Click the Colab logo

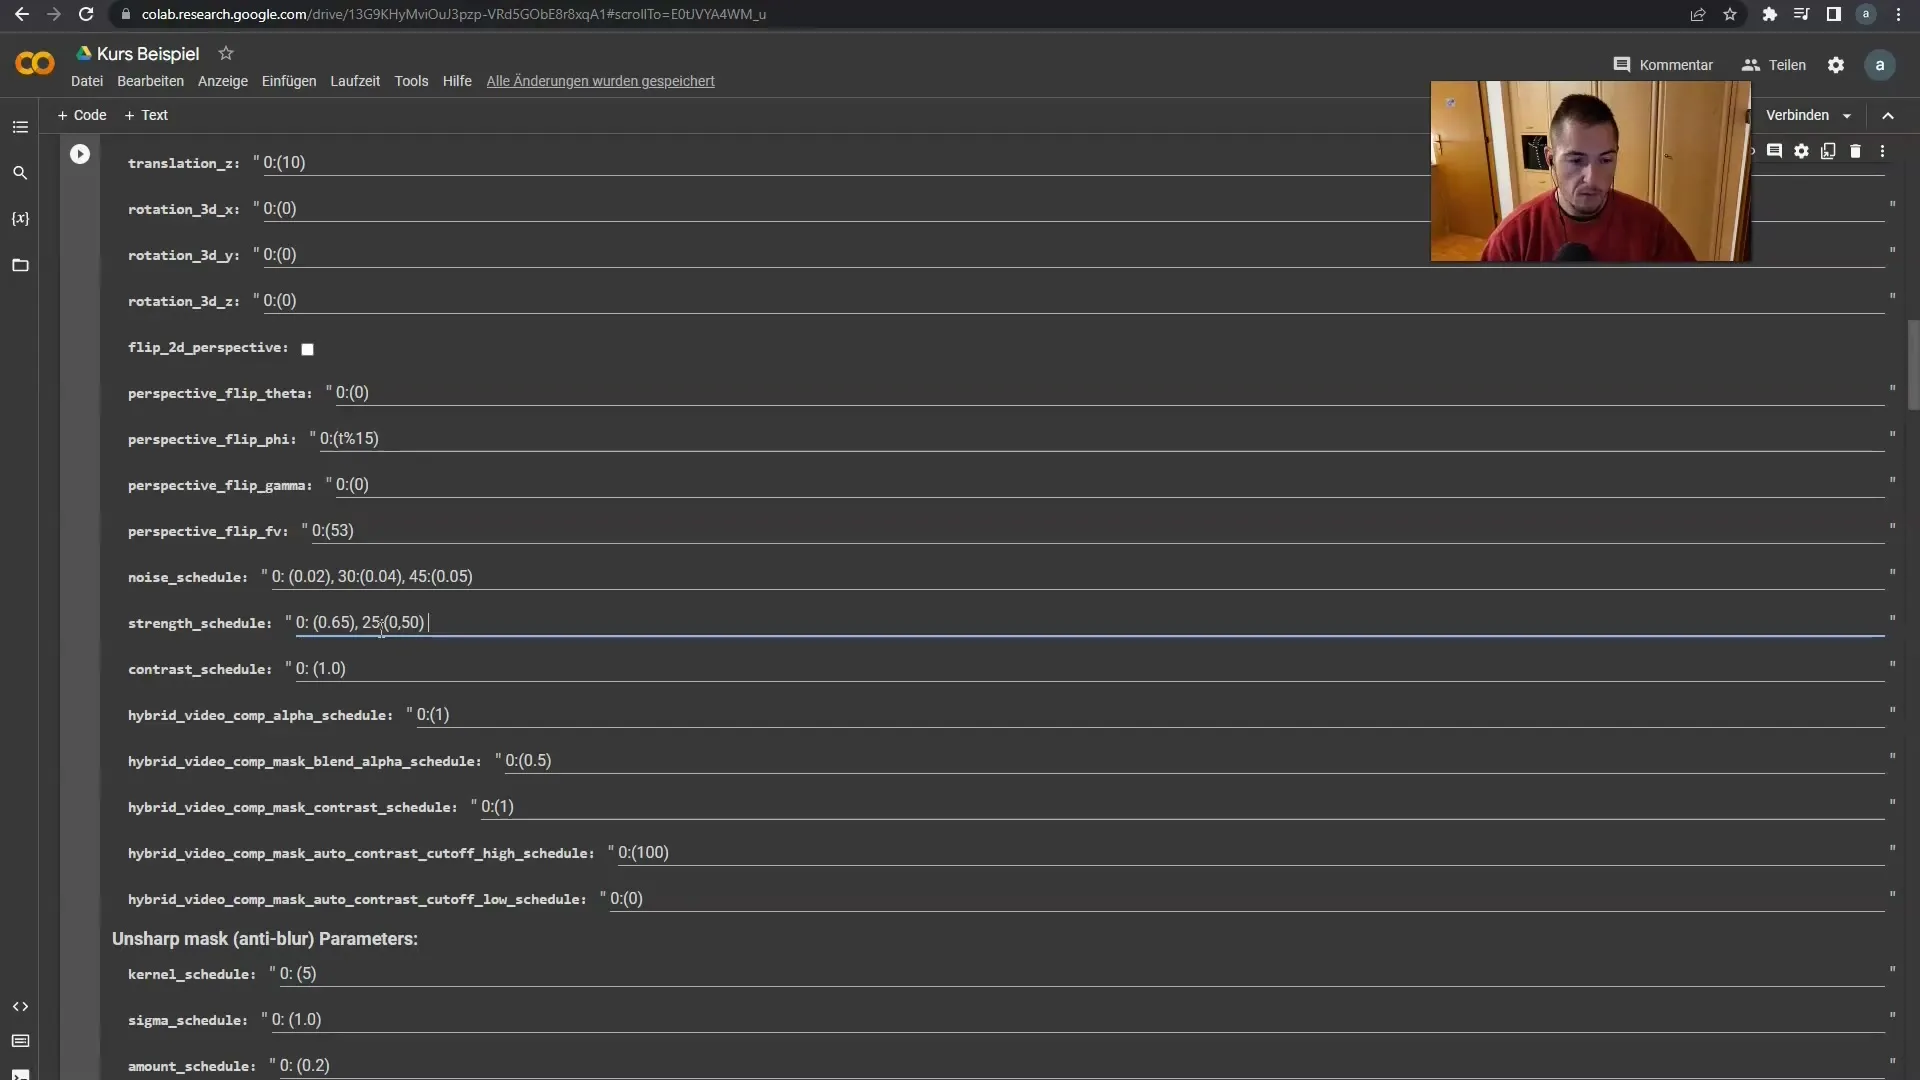click(x=35, y=64)
